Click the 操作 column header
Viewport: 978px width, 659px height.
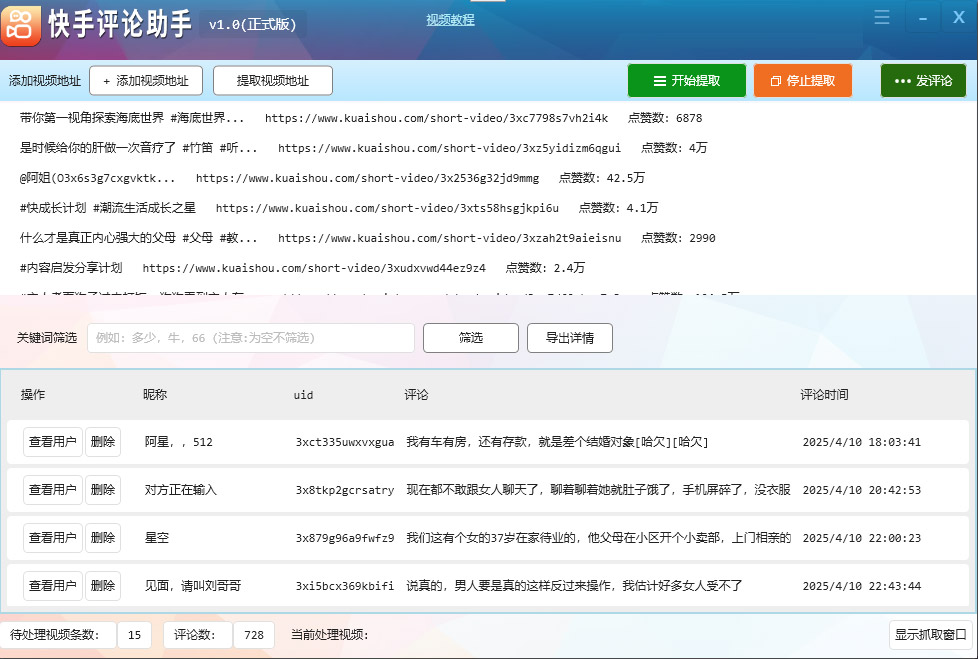[32, 395]
